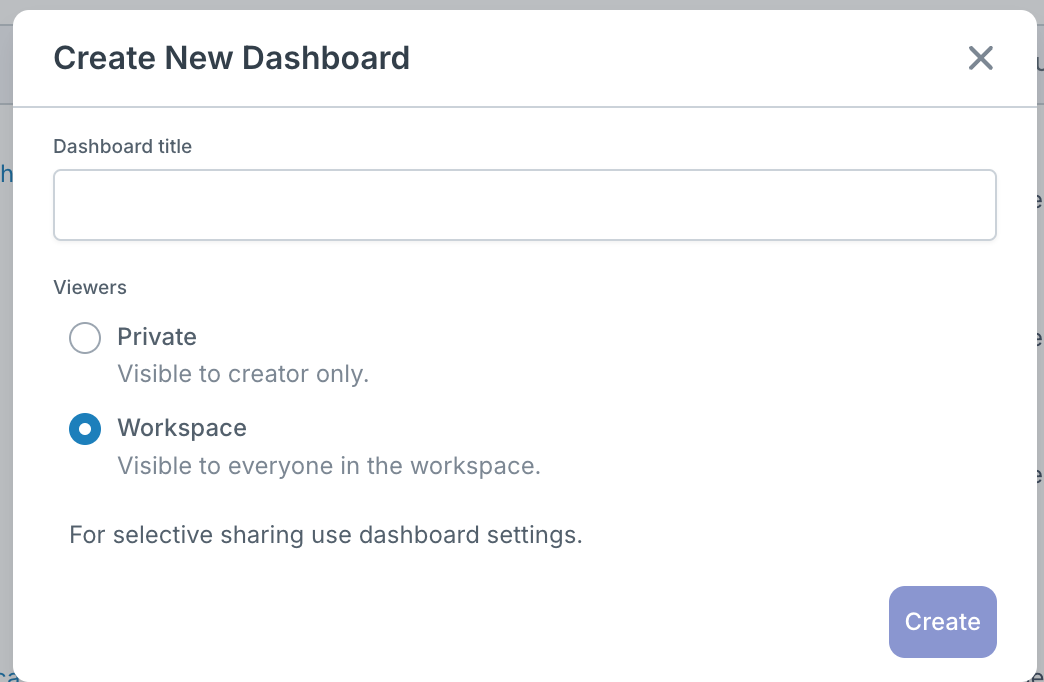The height and width of the screenshot is (682, 1044).
Task: Click the selective sharing hint text
Action: click(x=325, y=535)
